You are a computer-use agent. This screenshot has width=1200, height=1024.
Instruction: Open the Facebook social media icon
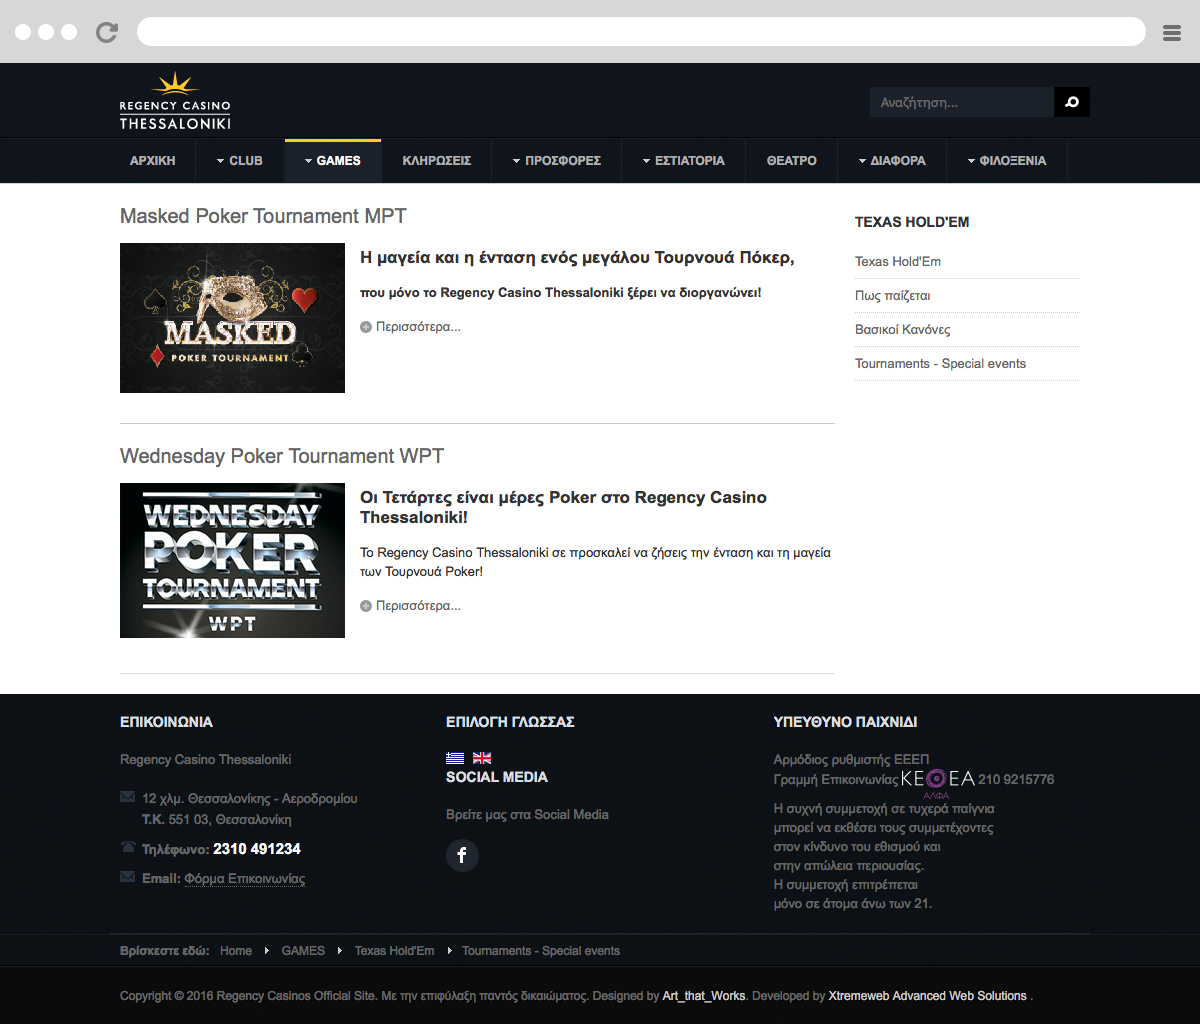coord(462,855)
